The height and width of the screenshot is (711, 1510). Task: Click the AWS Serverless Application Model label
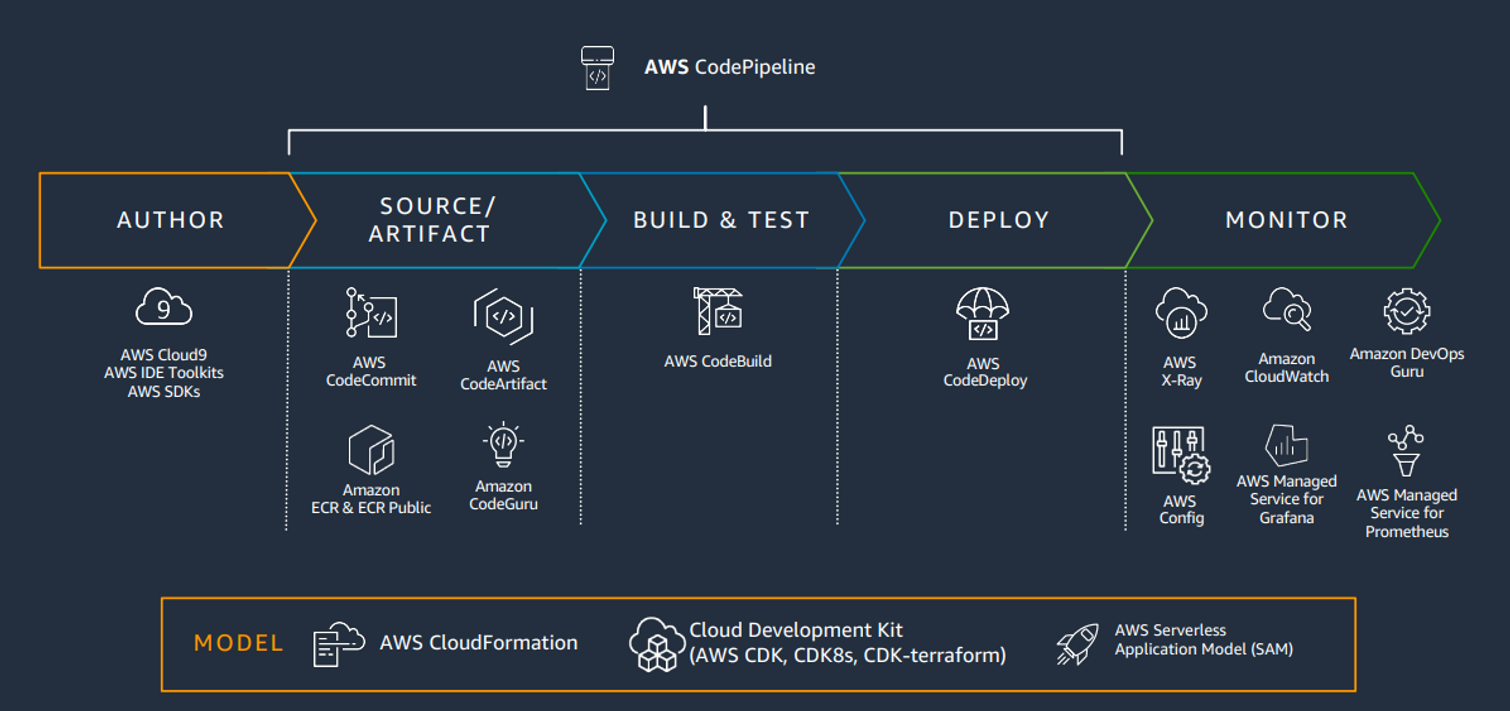(1204, 640)
